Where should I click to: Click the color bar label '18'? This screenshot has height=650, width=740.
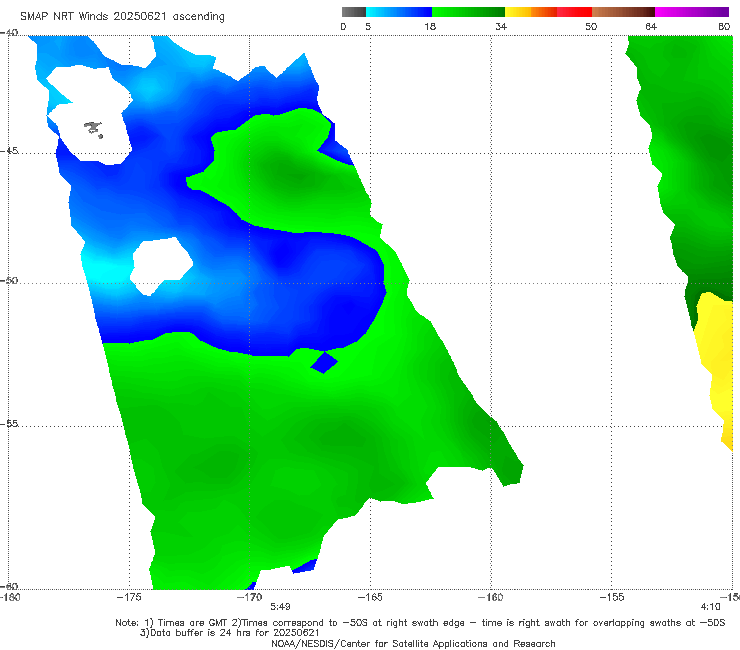tap(430, 26)
